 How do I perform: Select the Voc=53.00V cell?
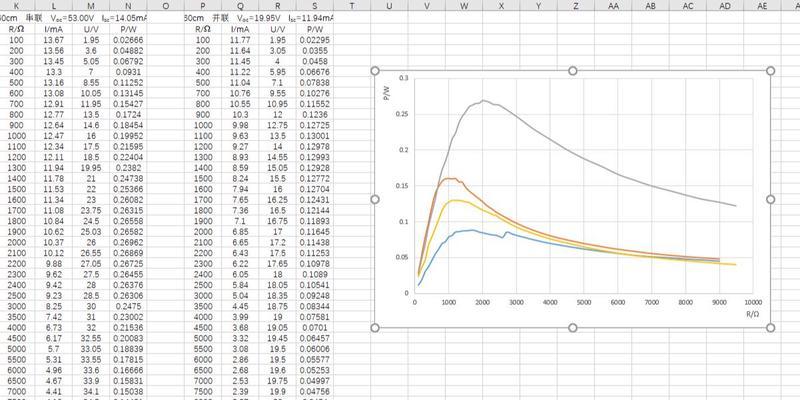click(73, 18)
